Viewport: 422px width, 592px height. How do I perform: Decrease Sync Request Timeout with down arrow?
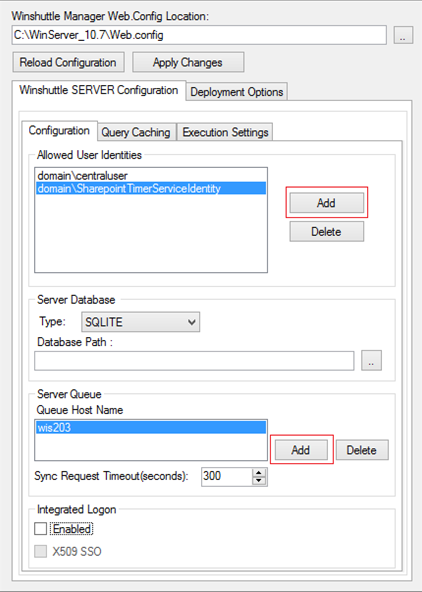259,481
